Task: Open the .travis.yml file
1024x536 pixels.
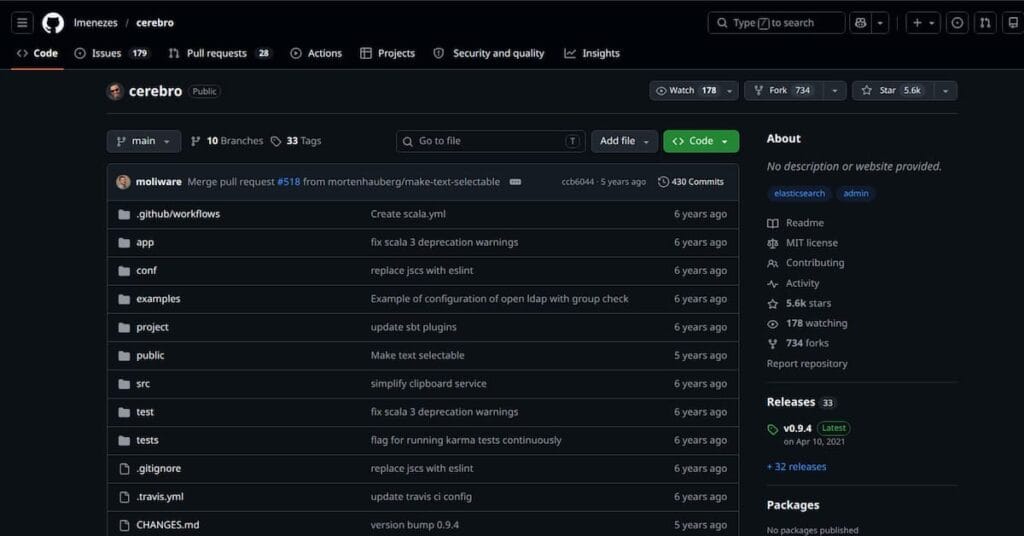Action: [160, 497]
